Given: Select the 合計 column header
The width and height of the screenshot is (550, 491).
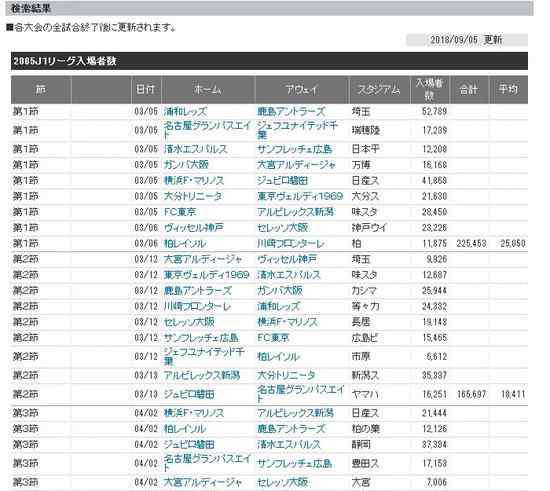Looking at the screenshot, I should (469, 89).
